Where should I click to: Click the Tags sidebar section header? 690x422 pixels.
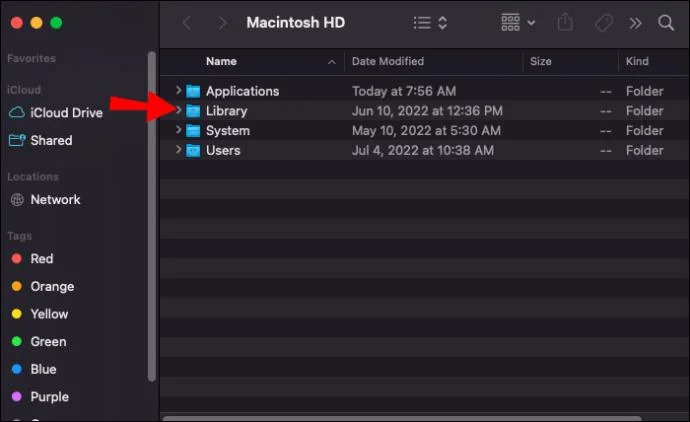pyautogui.click(x=19, y=236)
